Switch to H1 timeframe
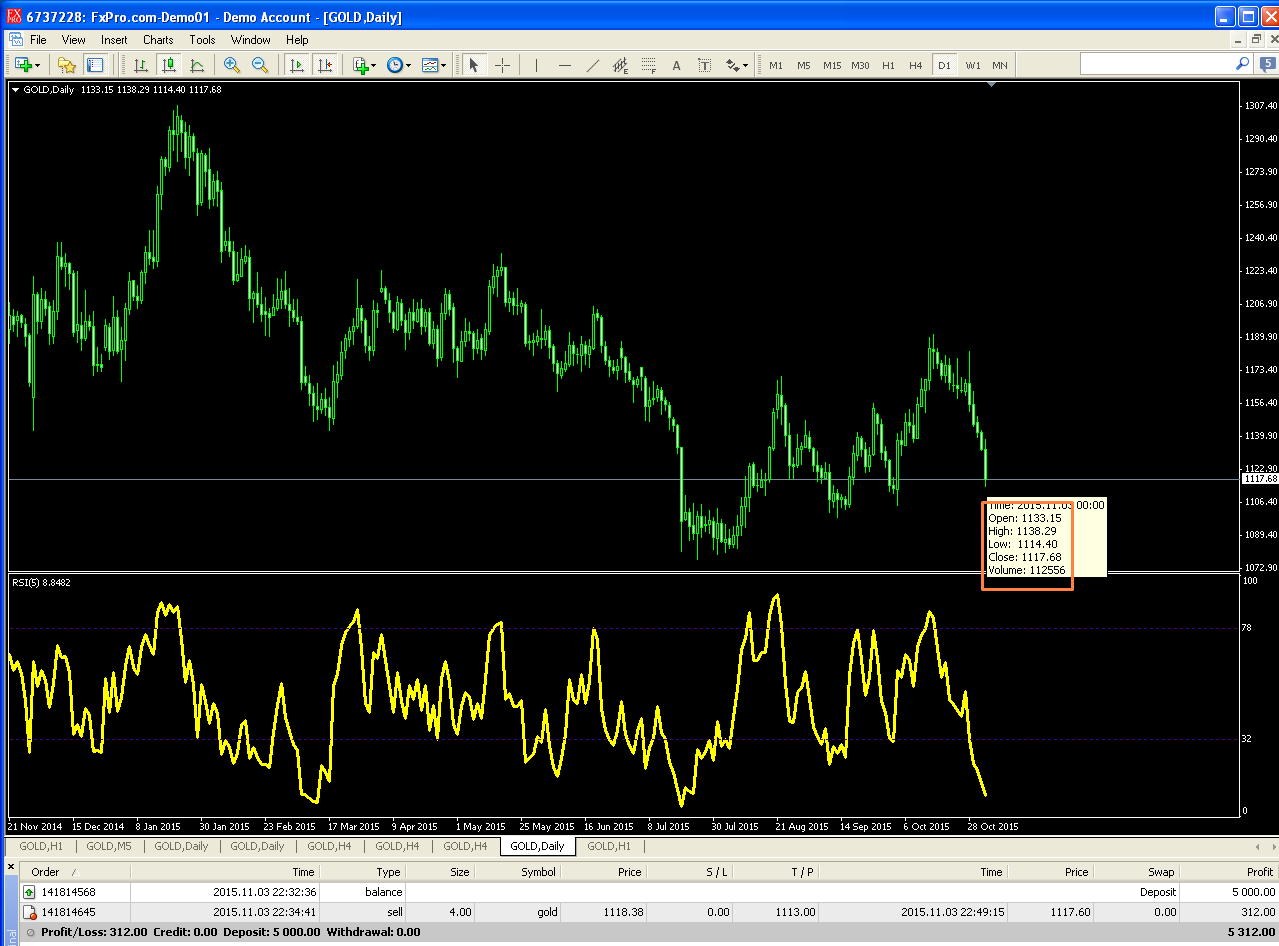 pos(888,65)
